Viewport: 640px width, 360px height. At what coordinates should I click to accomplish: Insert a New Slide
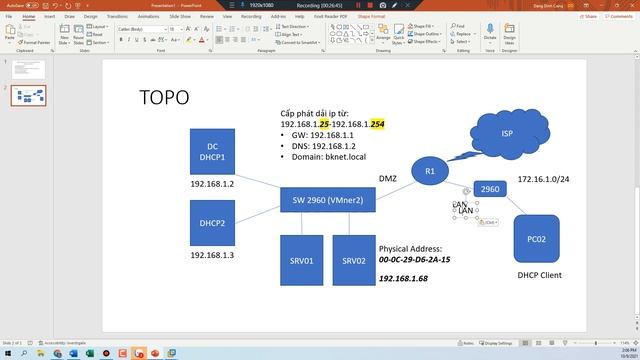[64, 35]
